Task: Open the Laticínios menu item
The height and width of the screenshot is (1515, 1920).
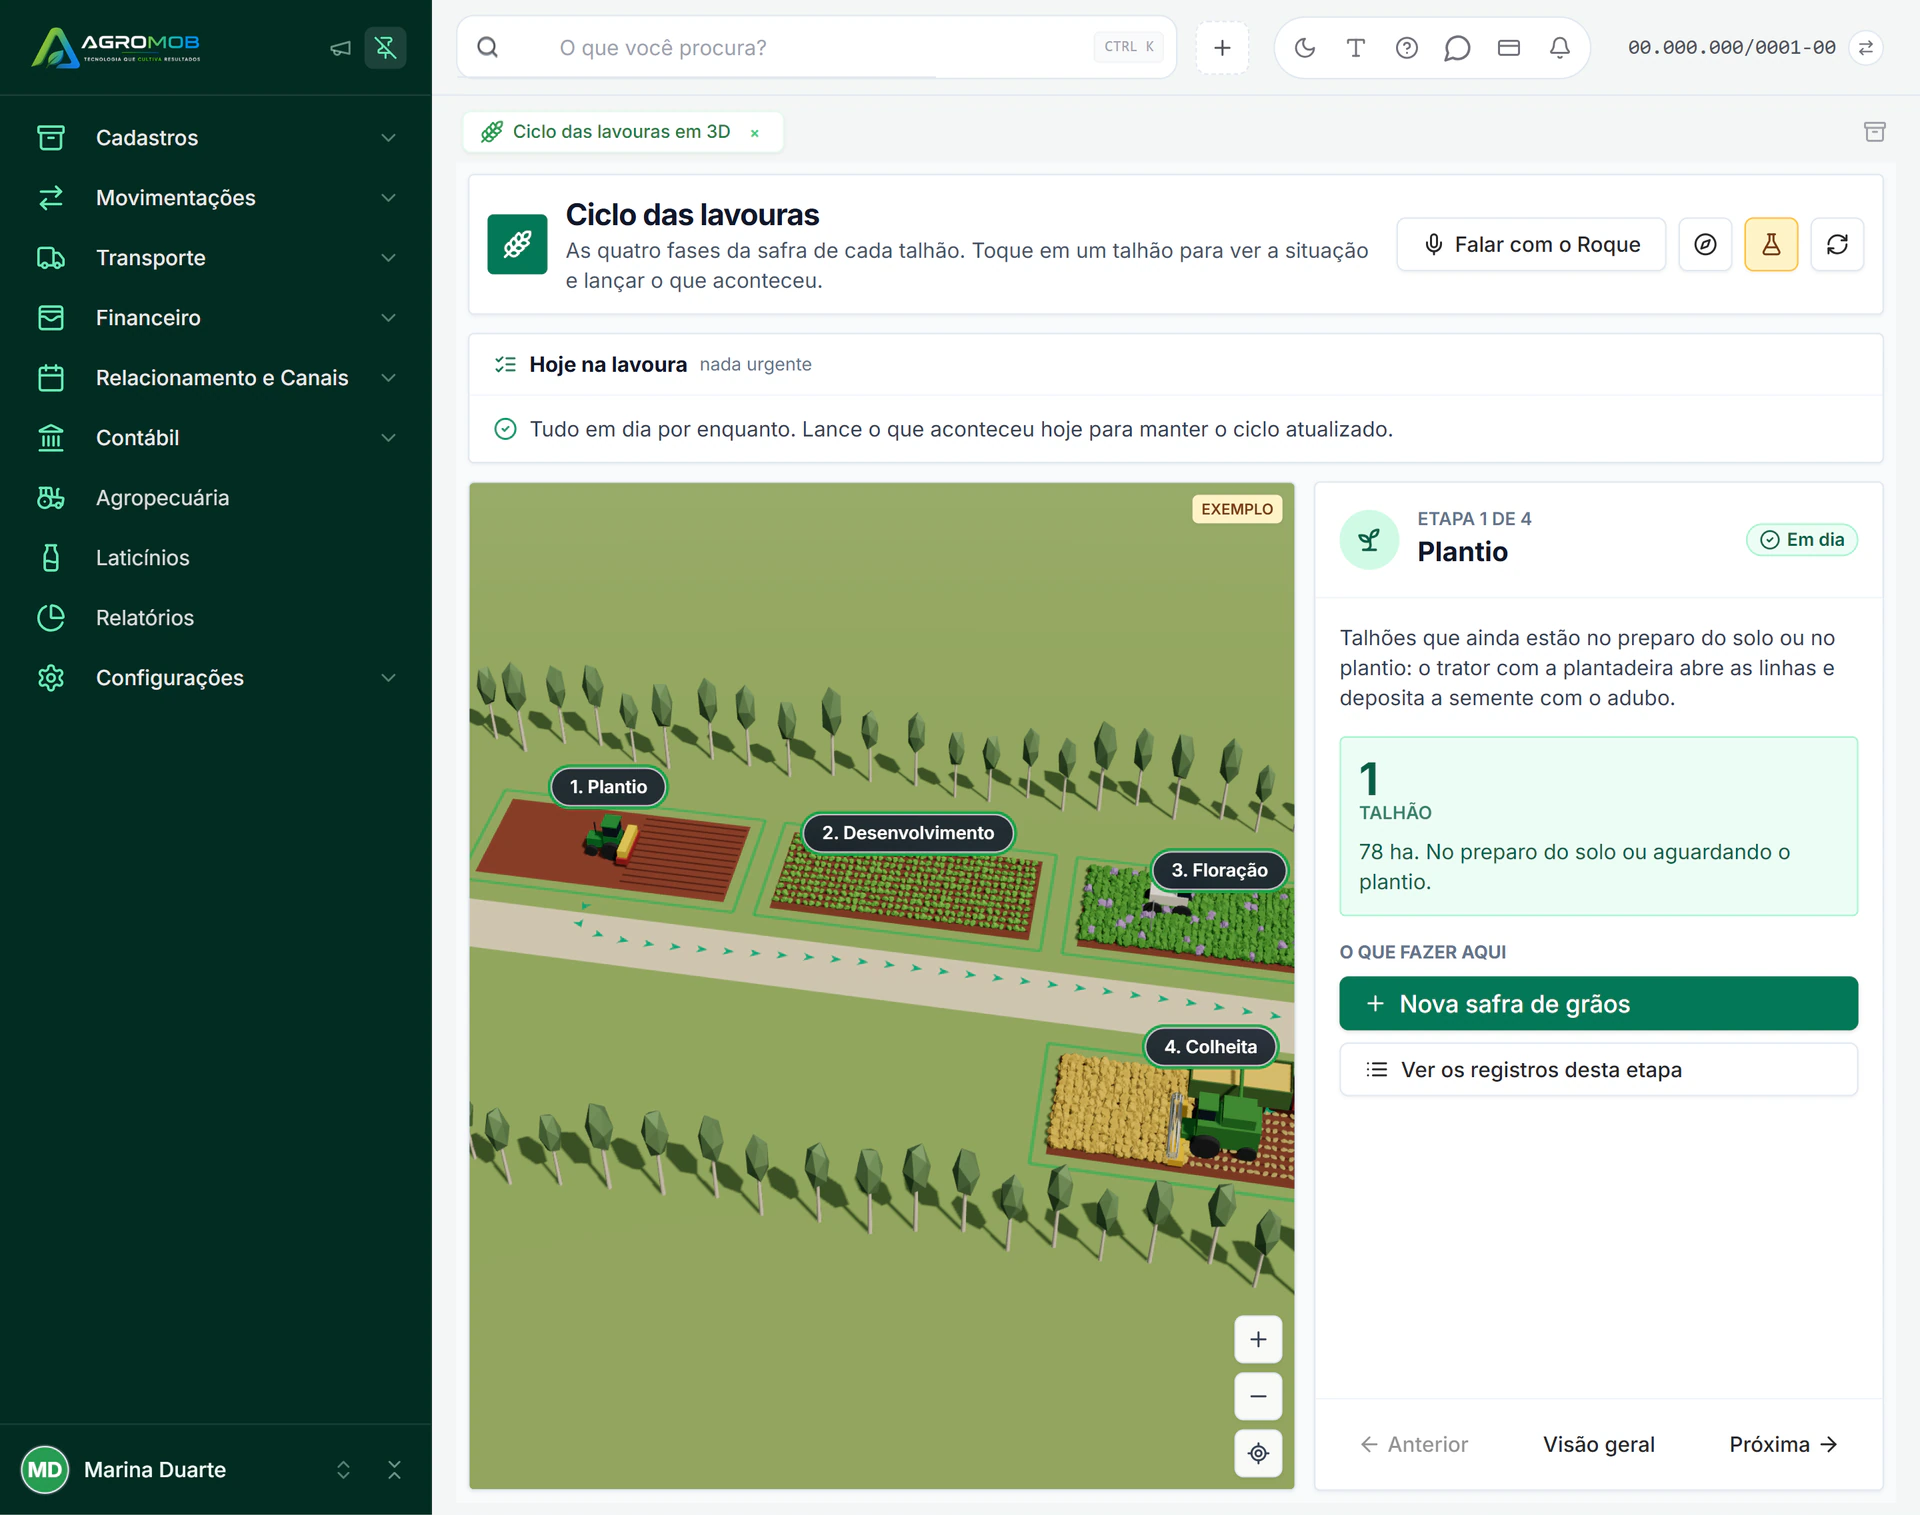Action: pyautogui.click(x=216, y=557)
